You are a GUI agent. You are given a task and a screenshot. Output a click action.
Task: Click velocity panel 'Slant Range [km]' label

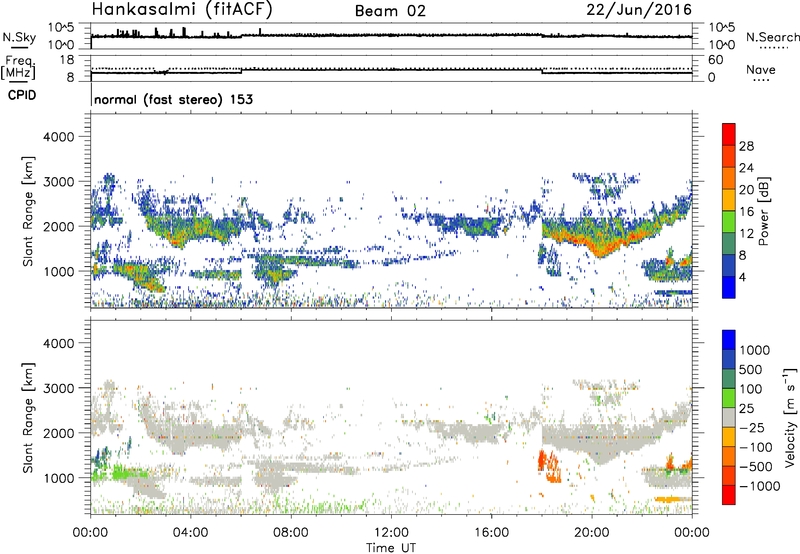pos(28,417)
